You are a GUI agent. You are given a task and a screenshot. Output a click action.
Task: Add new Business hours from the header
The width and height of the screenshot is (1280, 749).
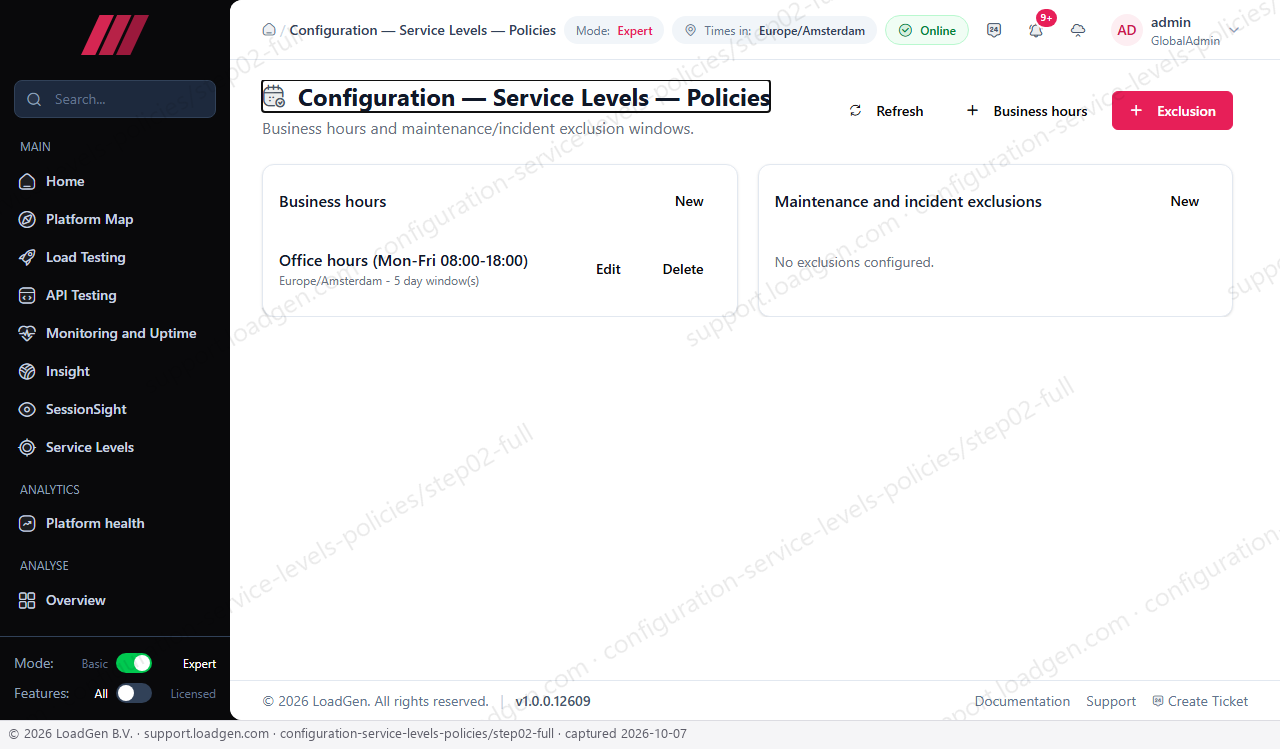pos(1026,111)
